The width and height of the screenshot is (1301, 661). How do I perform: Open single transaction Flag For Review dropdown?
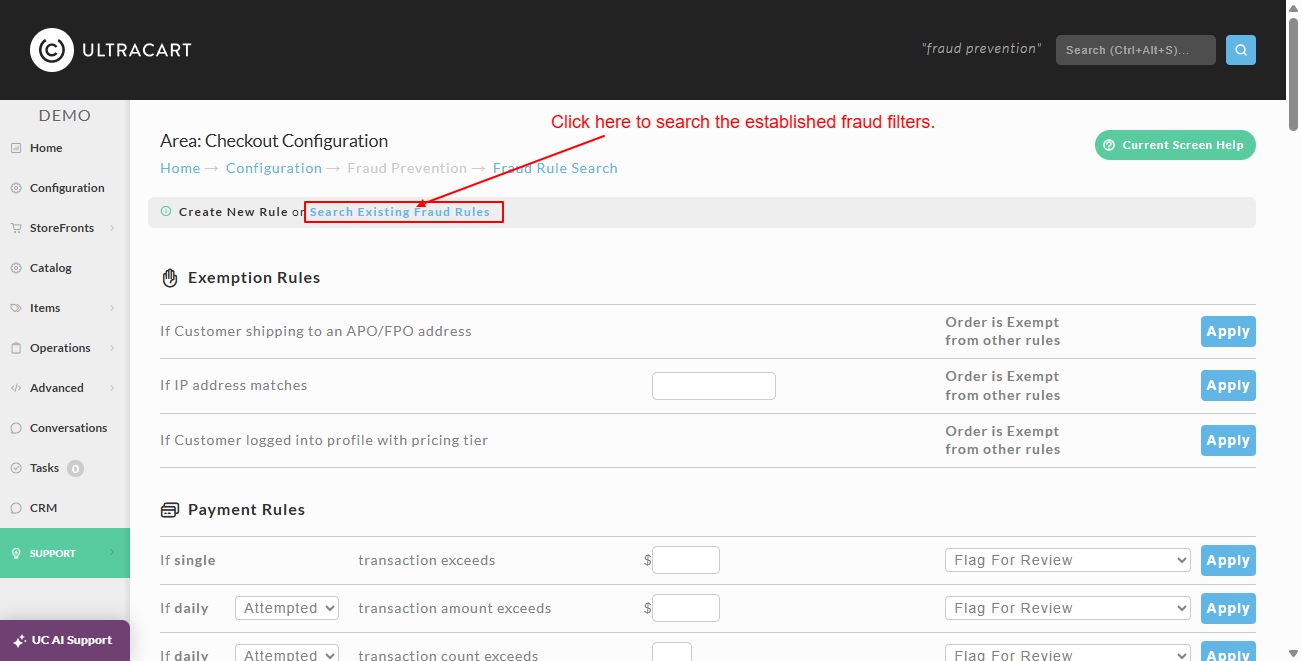(1068, 560)
